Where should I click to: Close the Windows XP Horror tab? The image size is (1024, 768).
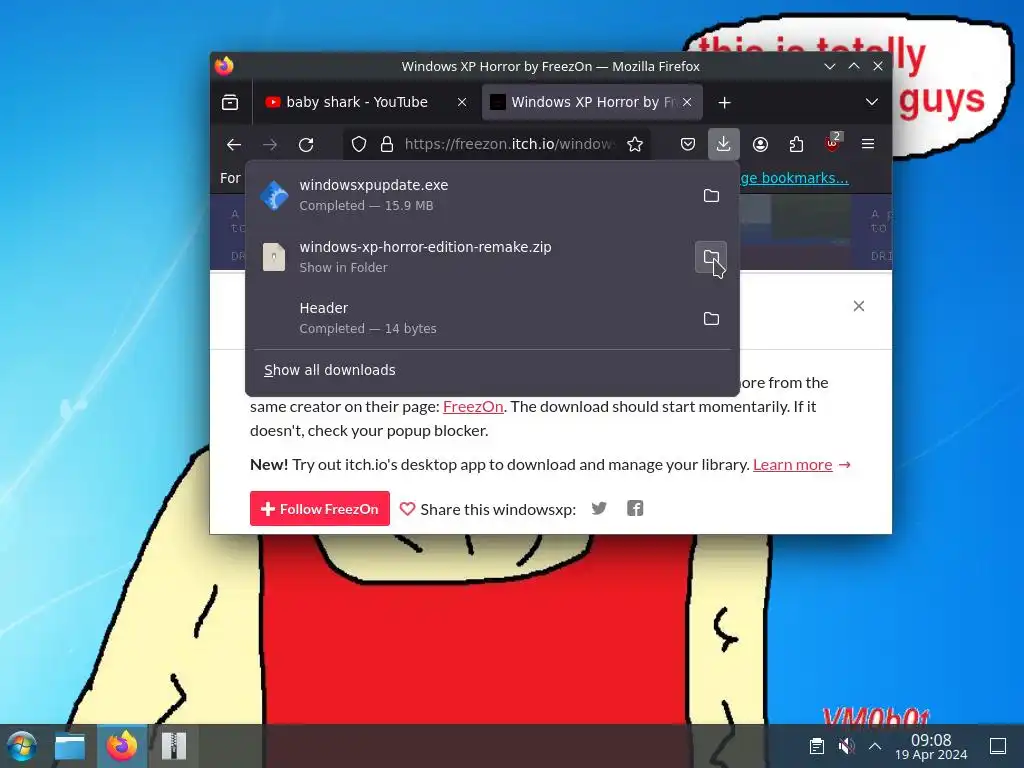pyautogui.click(x=687, y=103)
